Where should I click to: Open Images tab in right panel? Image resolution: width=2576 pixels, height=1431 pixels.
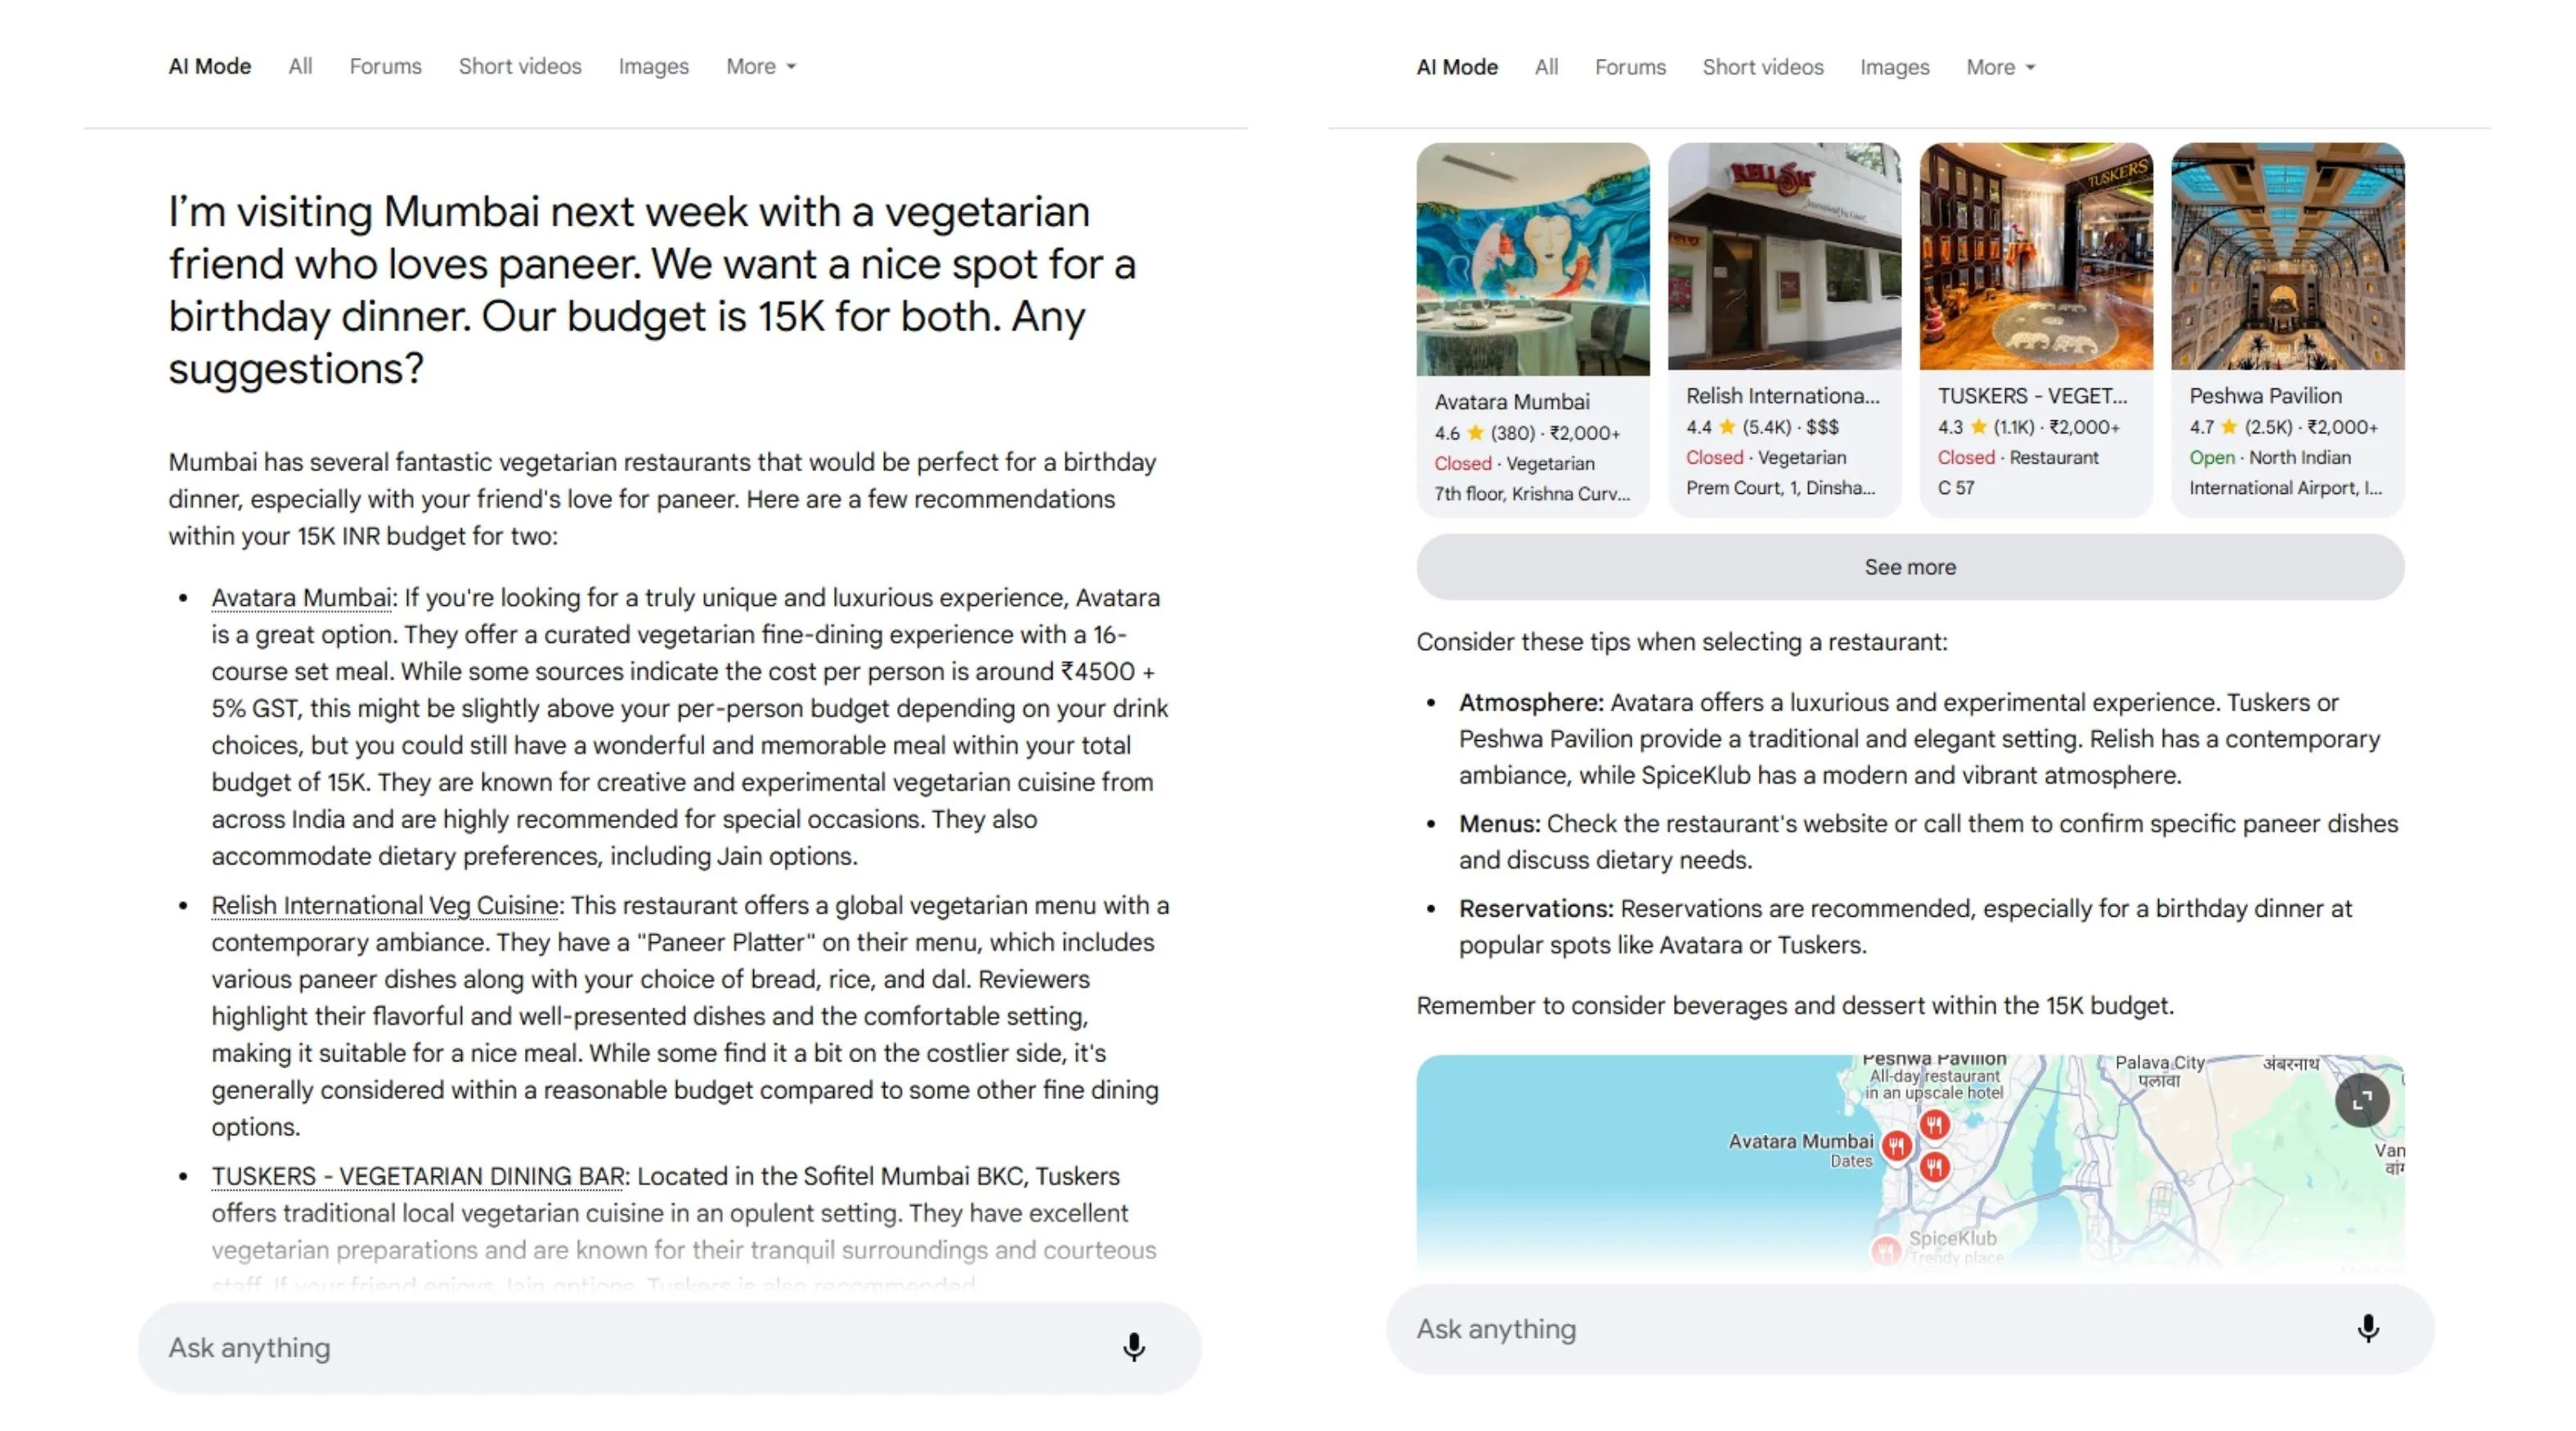coord(1894,67)
